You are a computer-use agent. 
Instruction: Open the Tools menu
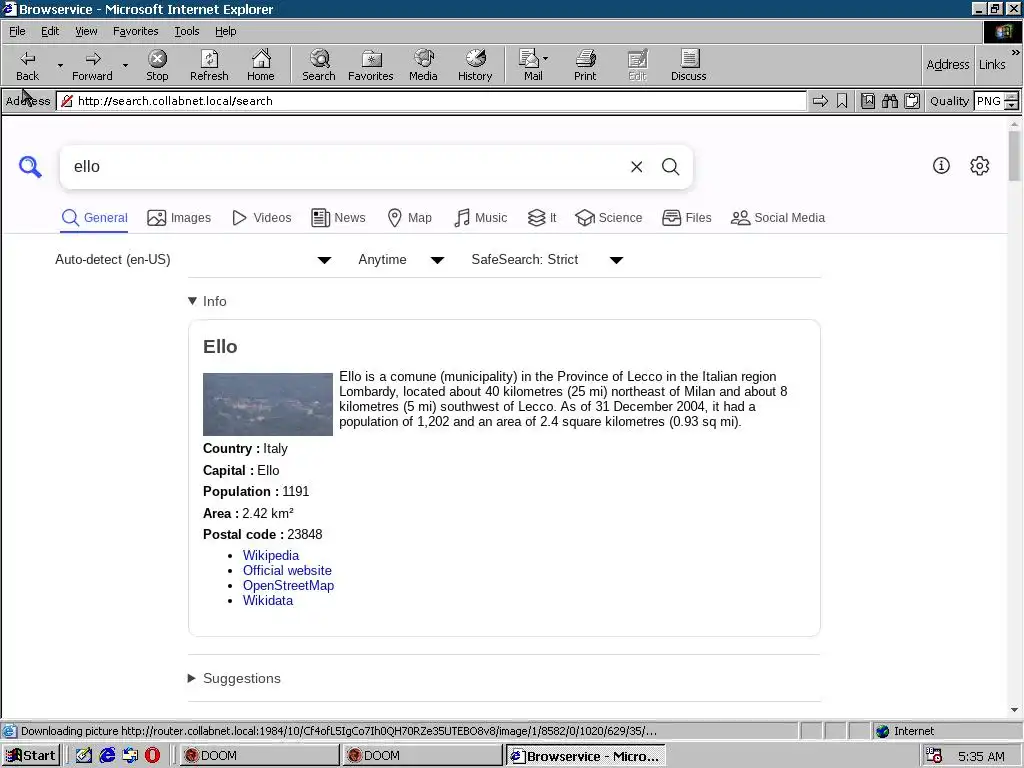click(x=186, y=31)
